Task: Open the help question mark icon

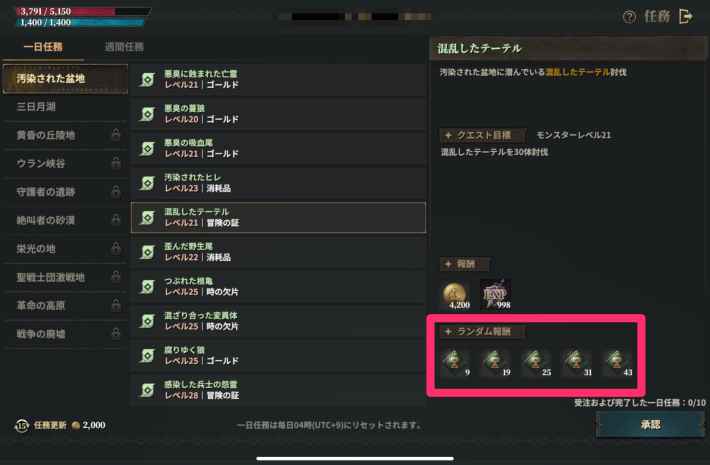Action: click(629, 17)
